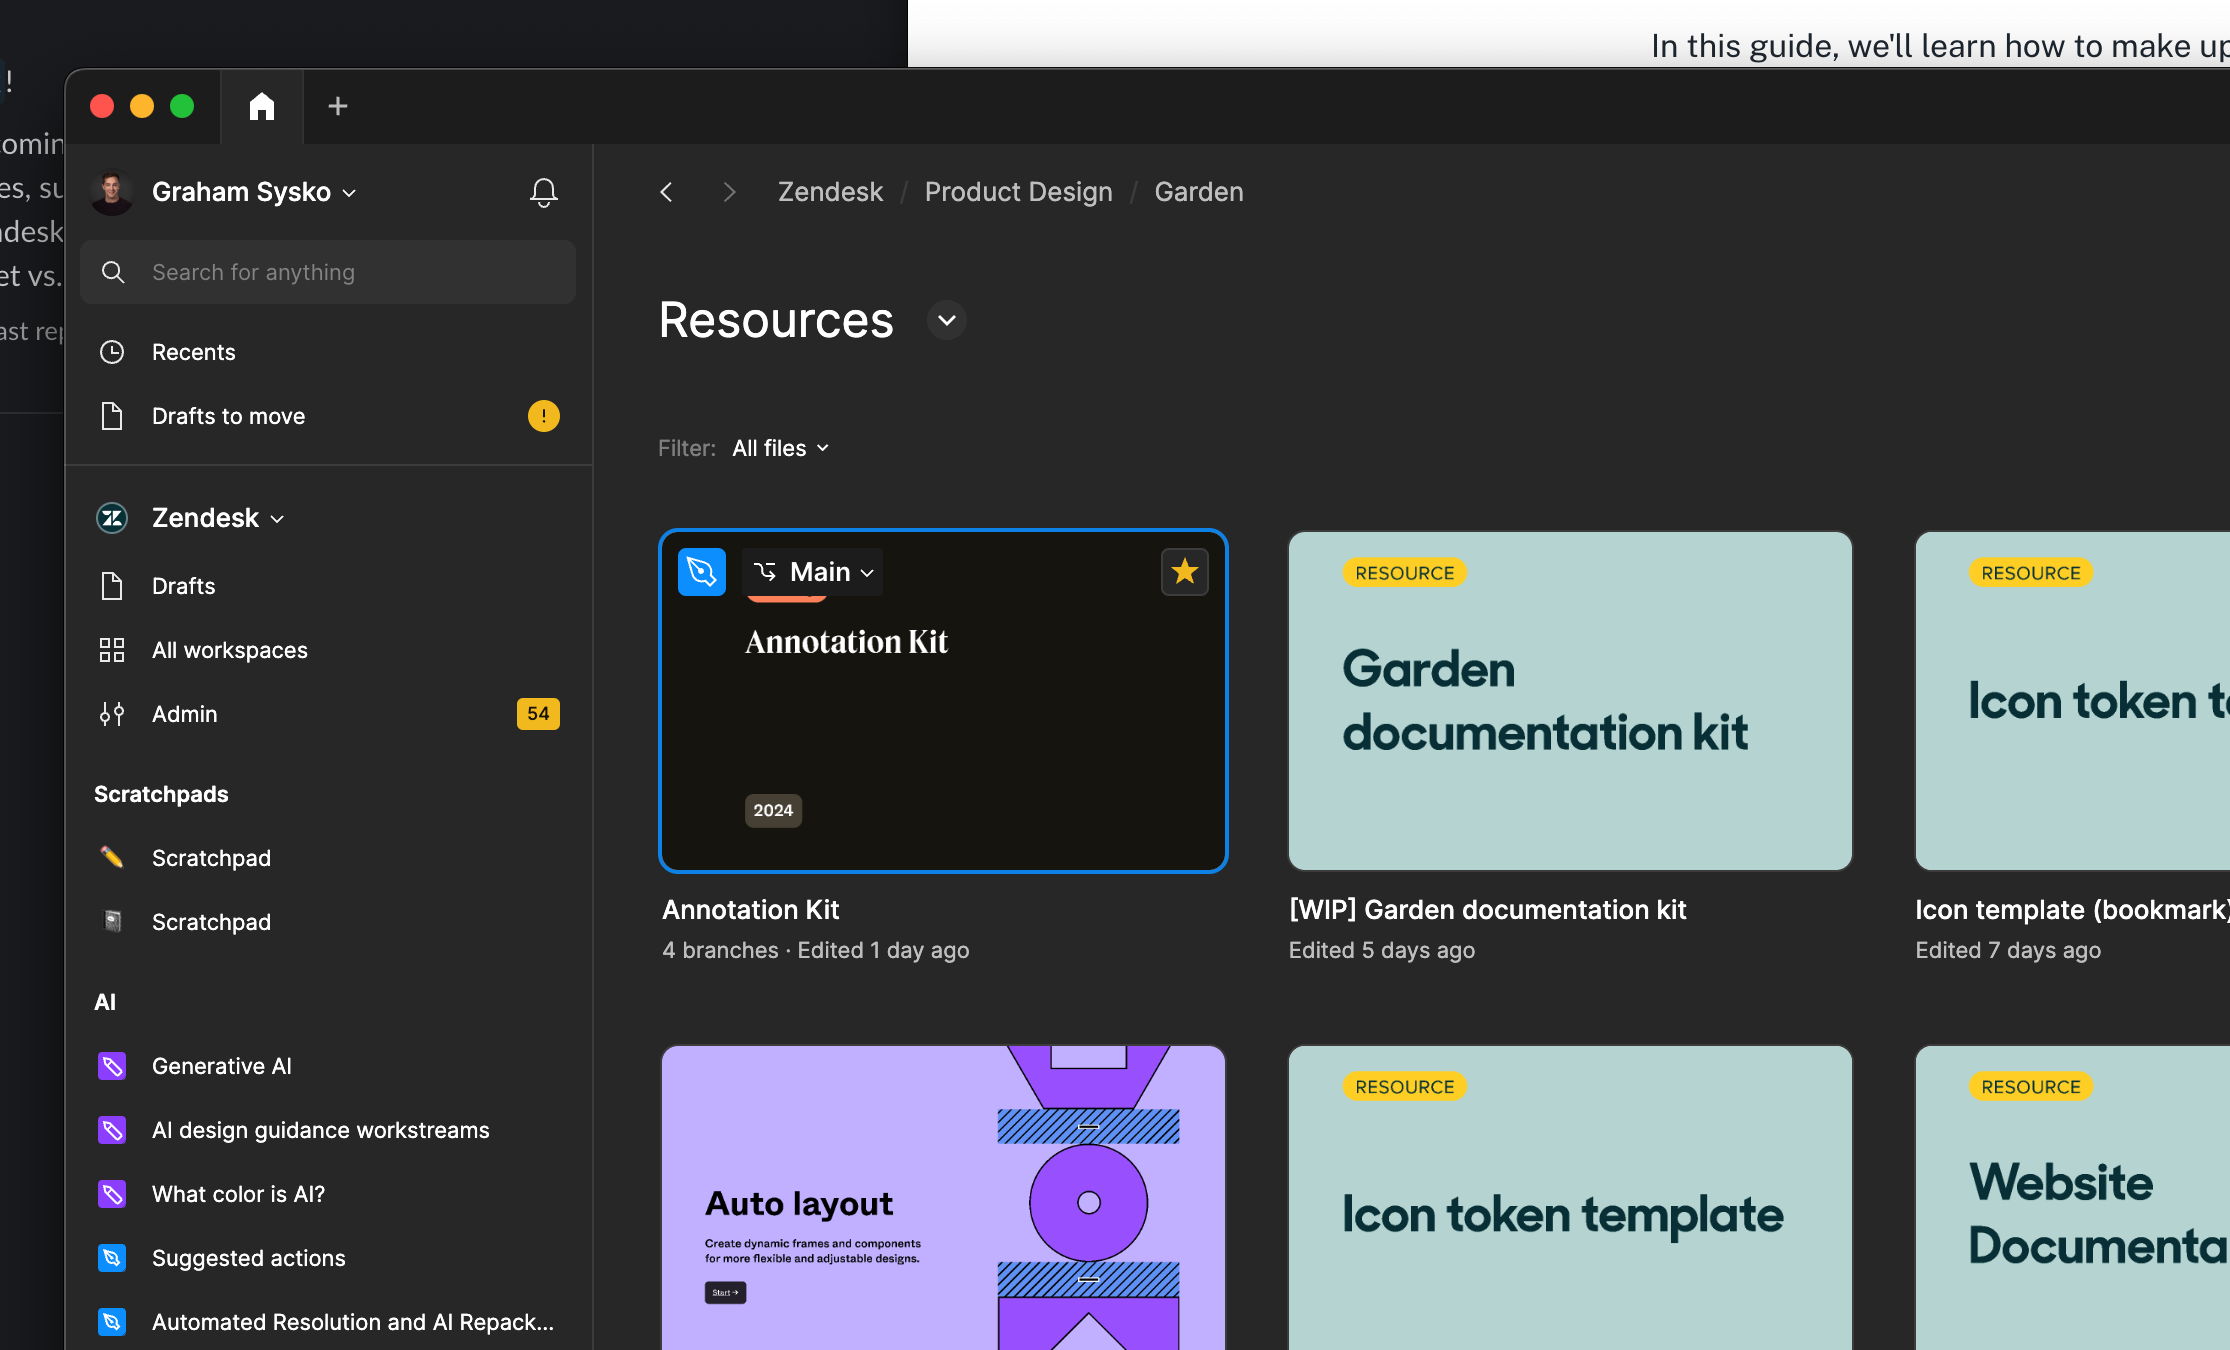Click the Recents clock icon
The image size is (2230, 1350).
(112, 352)
